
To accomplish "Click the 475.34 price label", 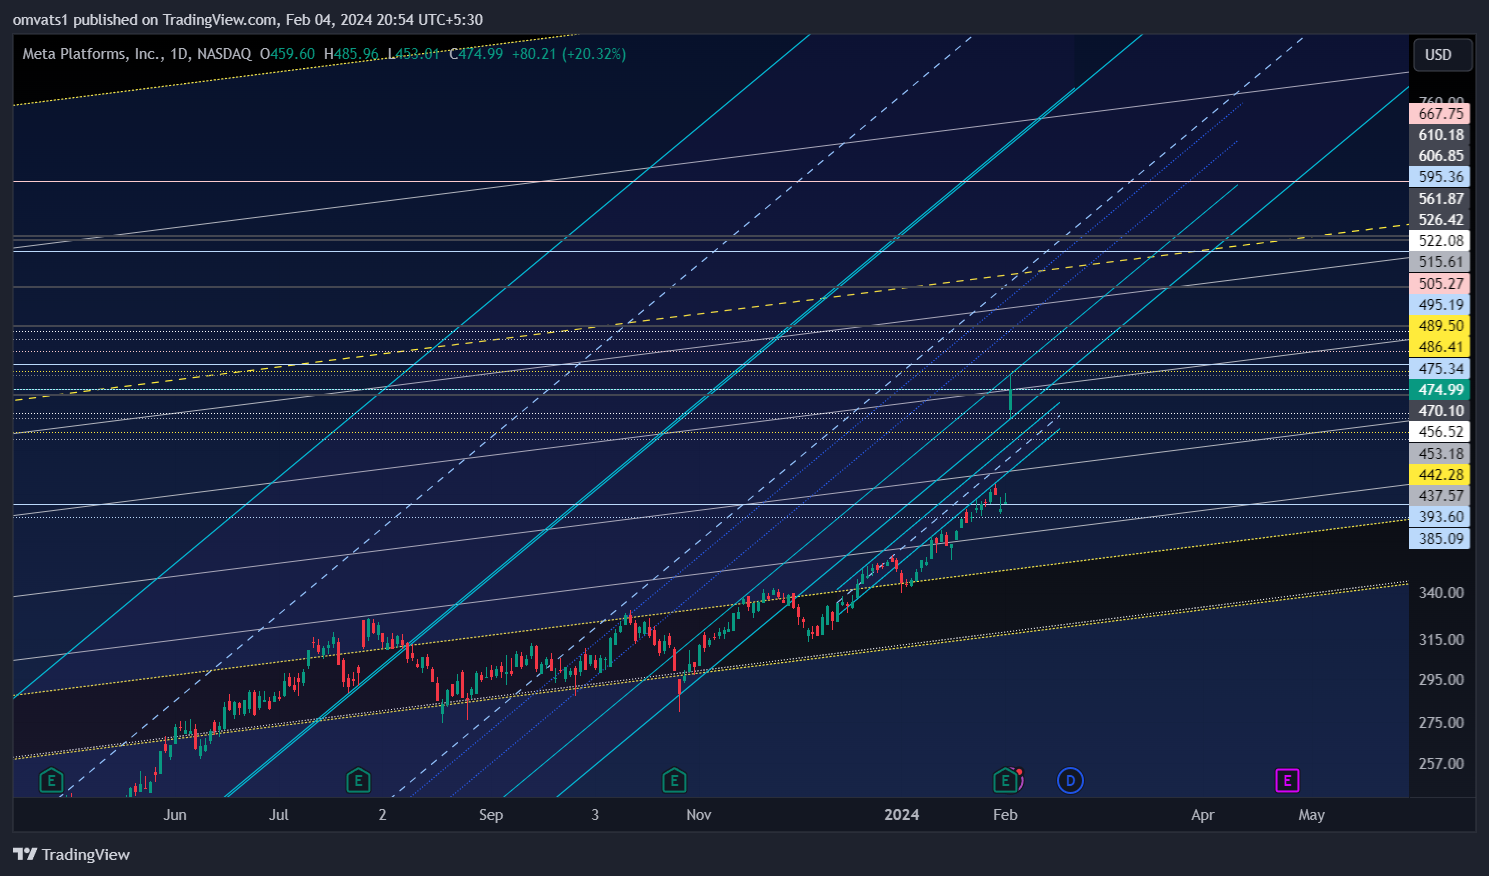I will [1440, 369].
